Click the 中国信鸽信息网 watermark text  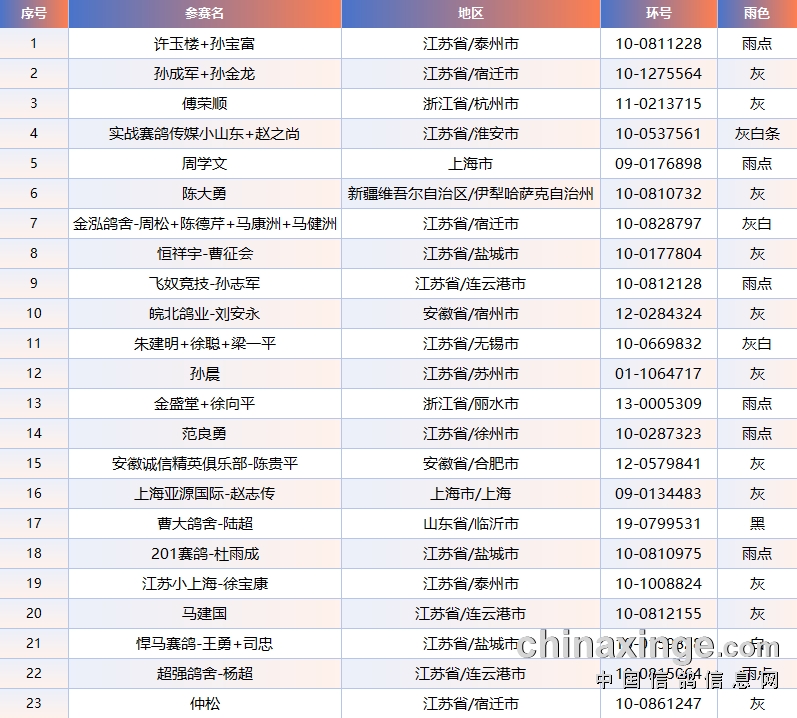coord(686,680)
